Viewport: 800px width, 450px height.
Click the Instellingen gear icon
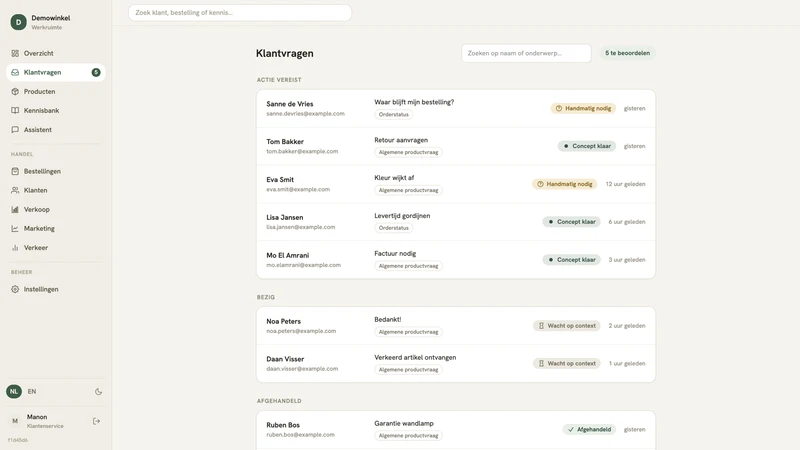coord(15,289)
